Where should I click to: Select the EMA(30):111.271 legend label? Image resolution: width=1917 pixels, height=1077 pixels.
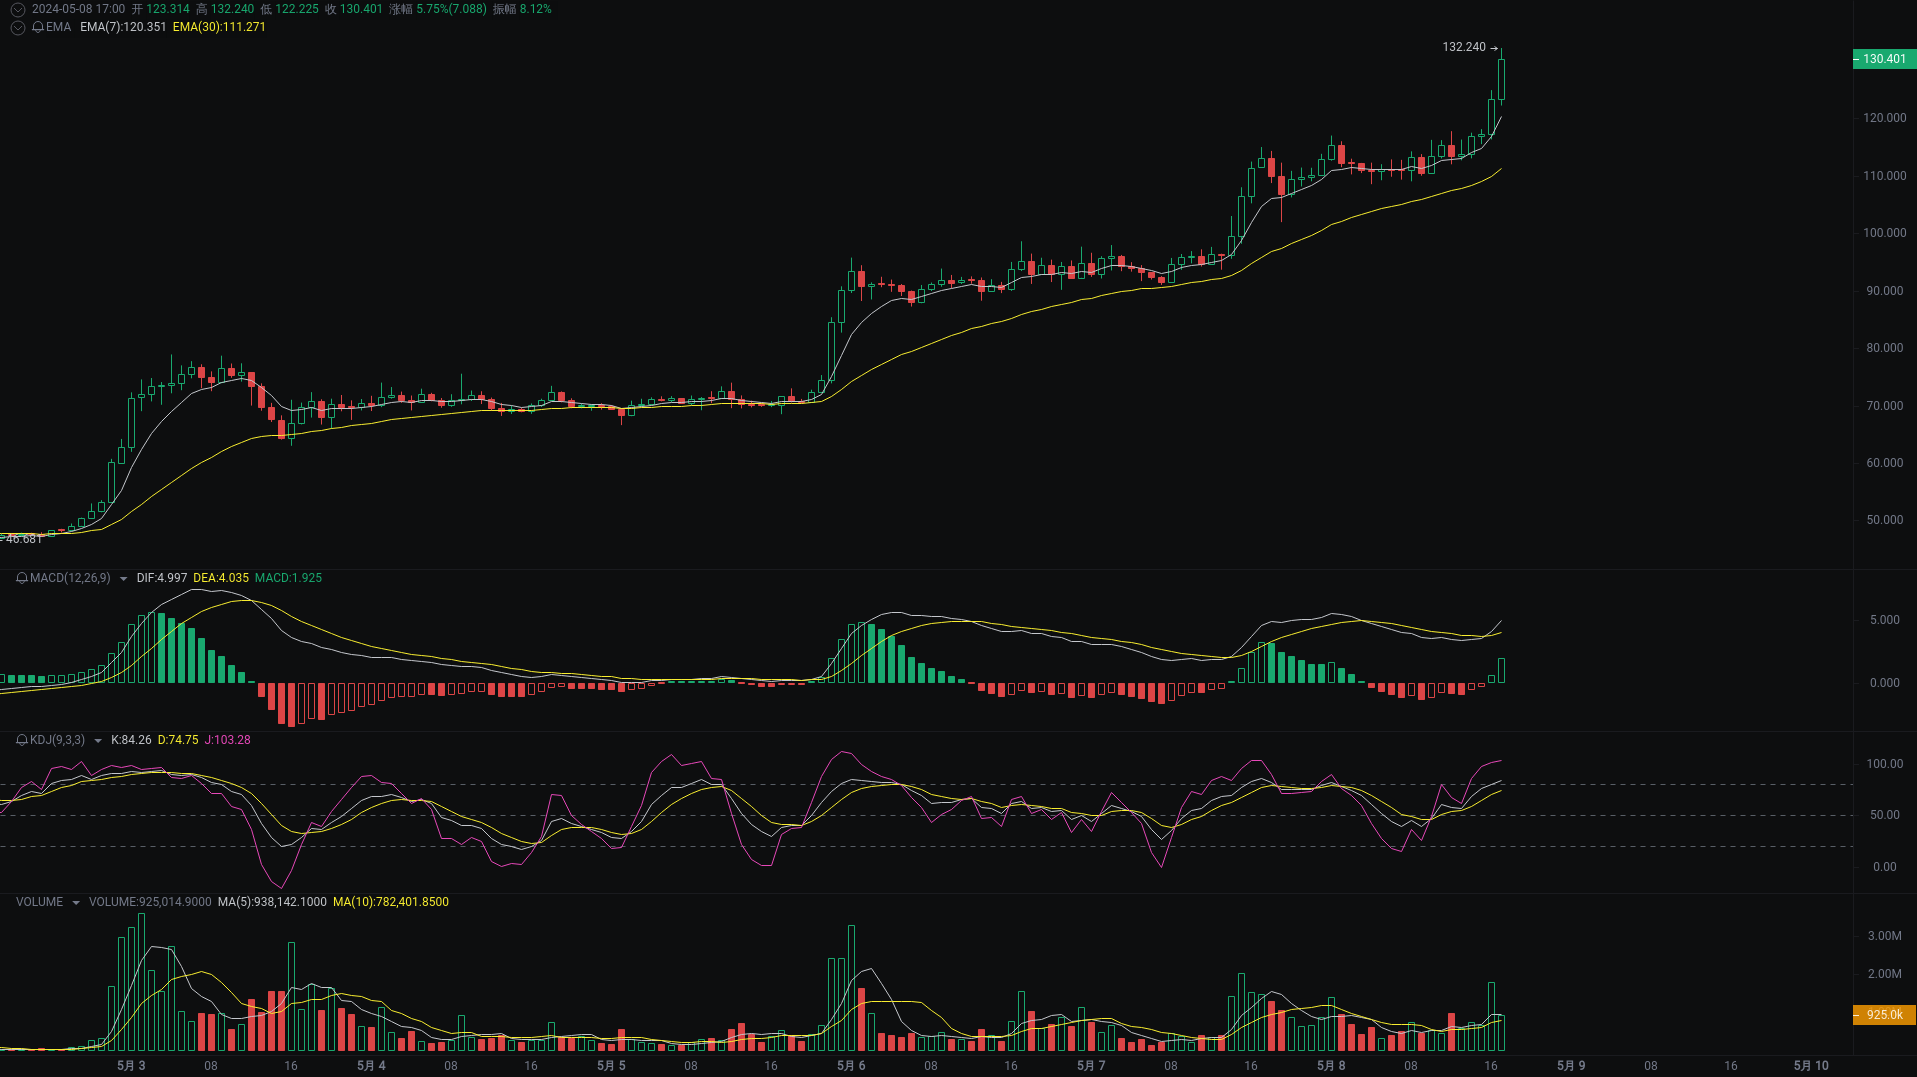(x=219, y=27)
